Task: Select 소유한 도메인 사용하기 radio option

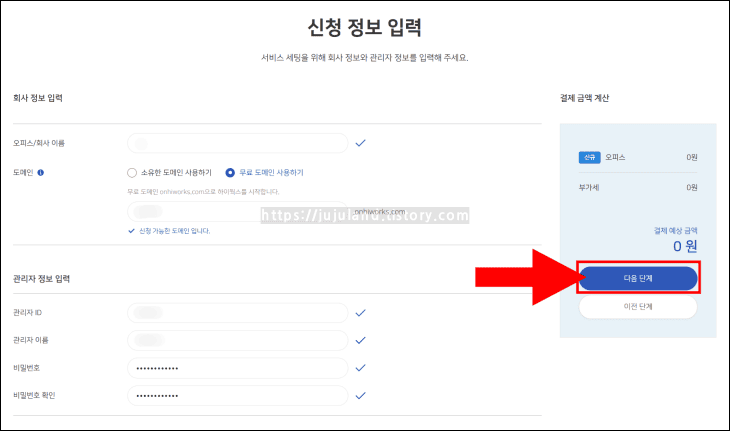Action: [132, 173]
